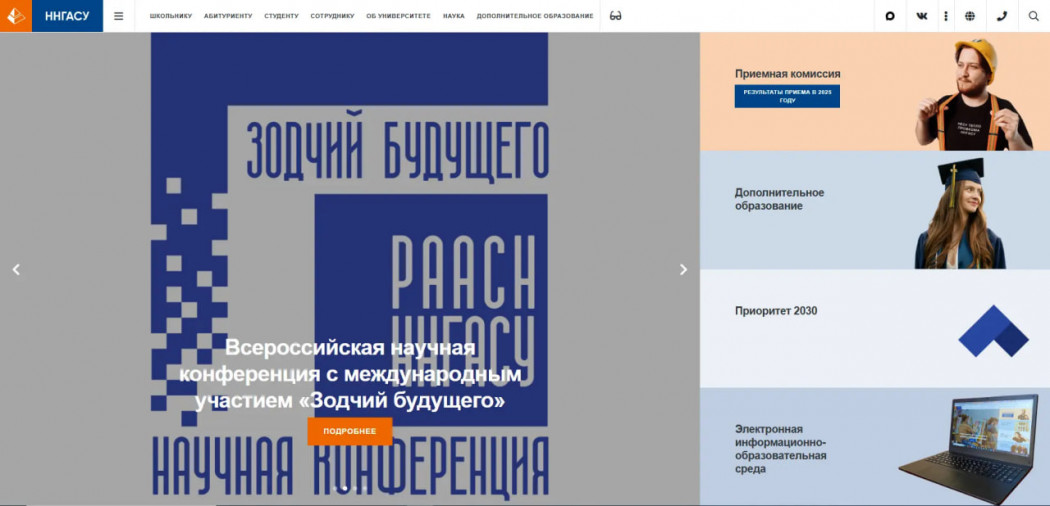1050x506 pixels.
Task: Click the Приоритет 2030 blue diamond logo
Action: click(x=993, y=331)
